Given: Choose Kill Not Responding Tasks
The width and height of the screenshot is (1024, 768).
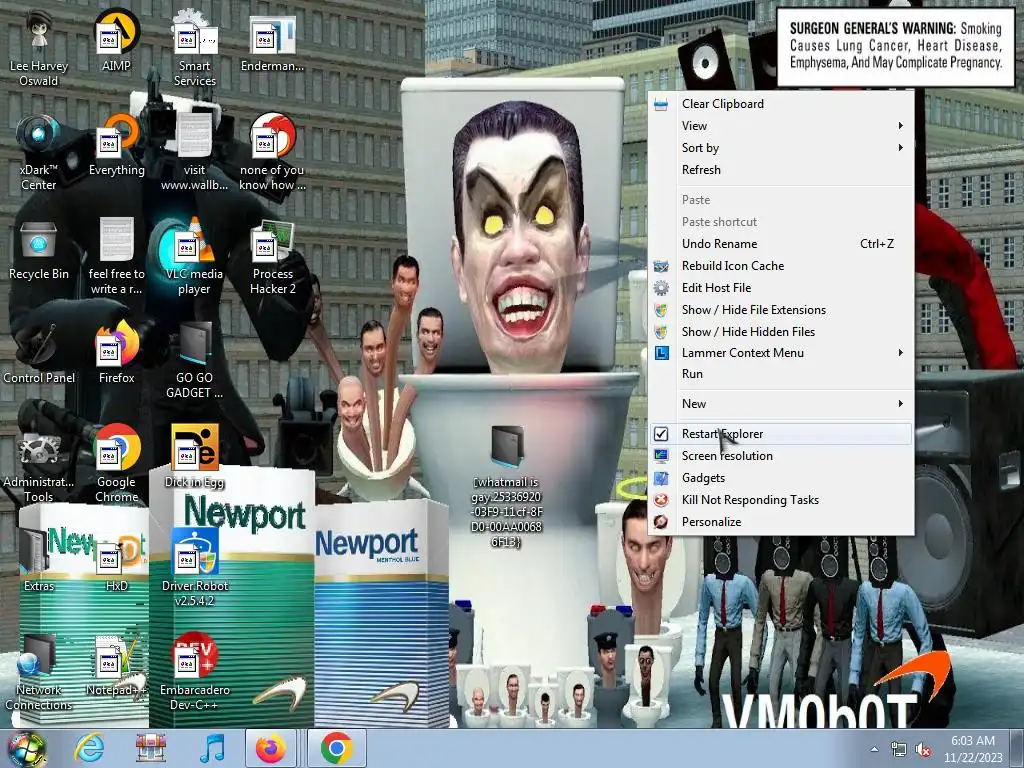Looking at the screenshot, I should pyautogui.click(x=780, y=500).
